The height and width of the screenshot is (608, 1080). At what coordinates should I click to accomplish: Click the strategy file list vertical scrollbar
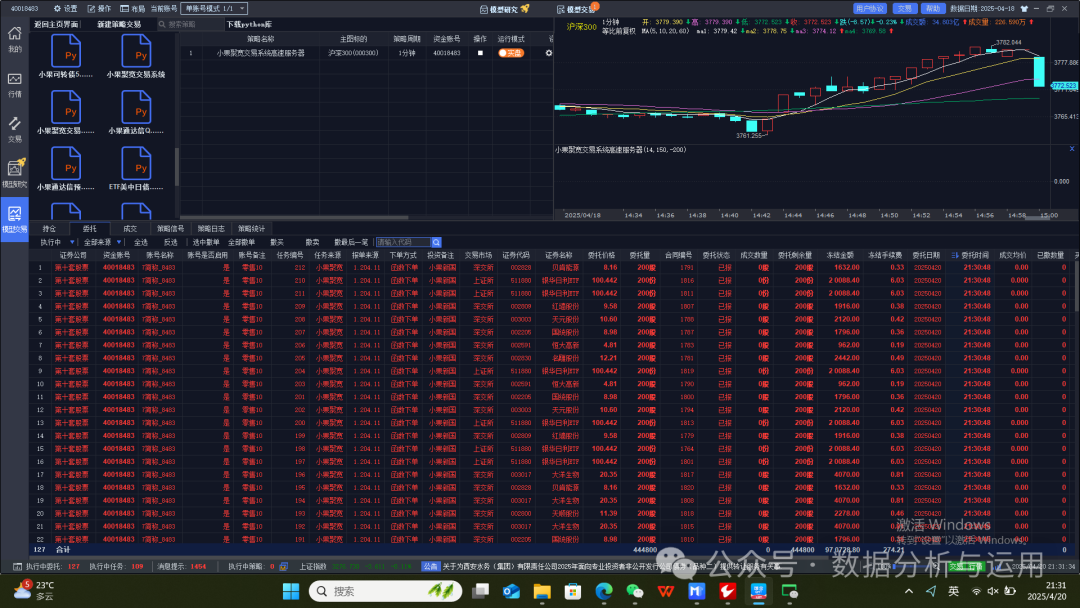[x=176, y=166]
